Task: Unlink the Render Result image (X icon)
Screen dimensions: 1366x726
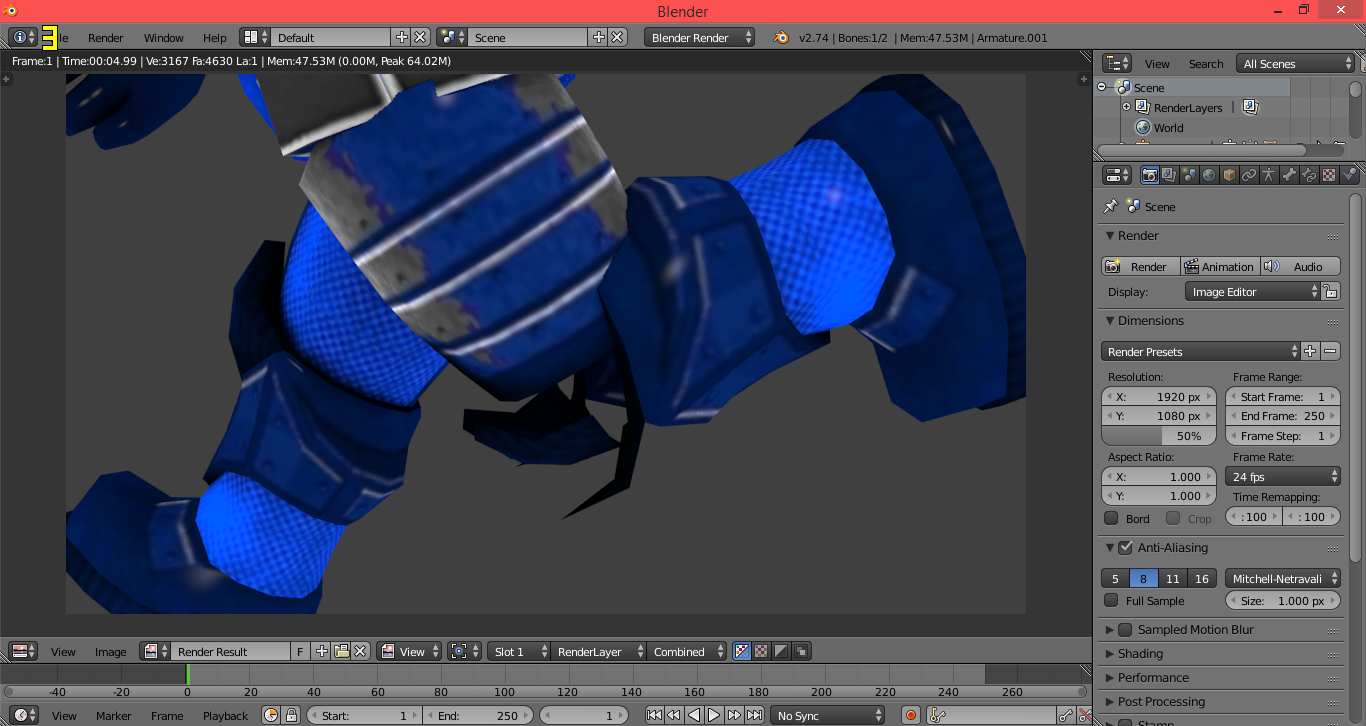Action: point(361,651)
